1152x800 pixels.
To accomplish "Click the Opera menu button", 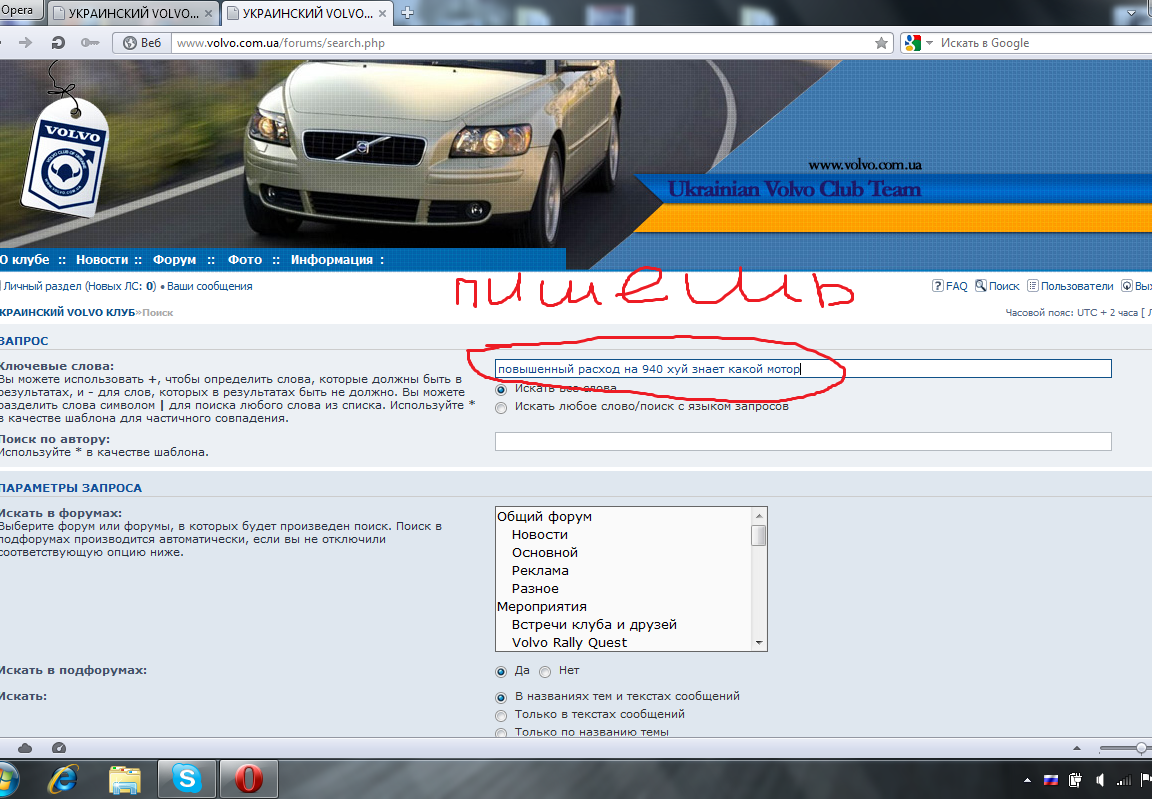I will pyautogui.click(x=20, y=11).
